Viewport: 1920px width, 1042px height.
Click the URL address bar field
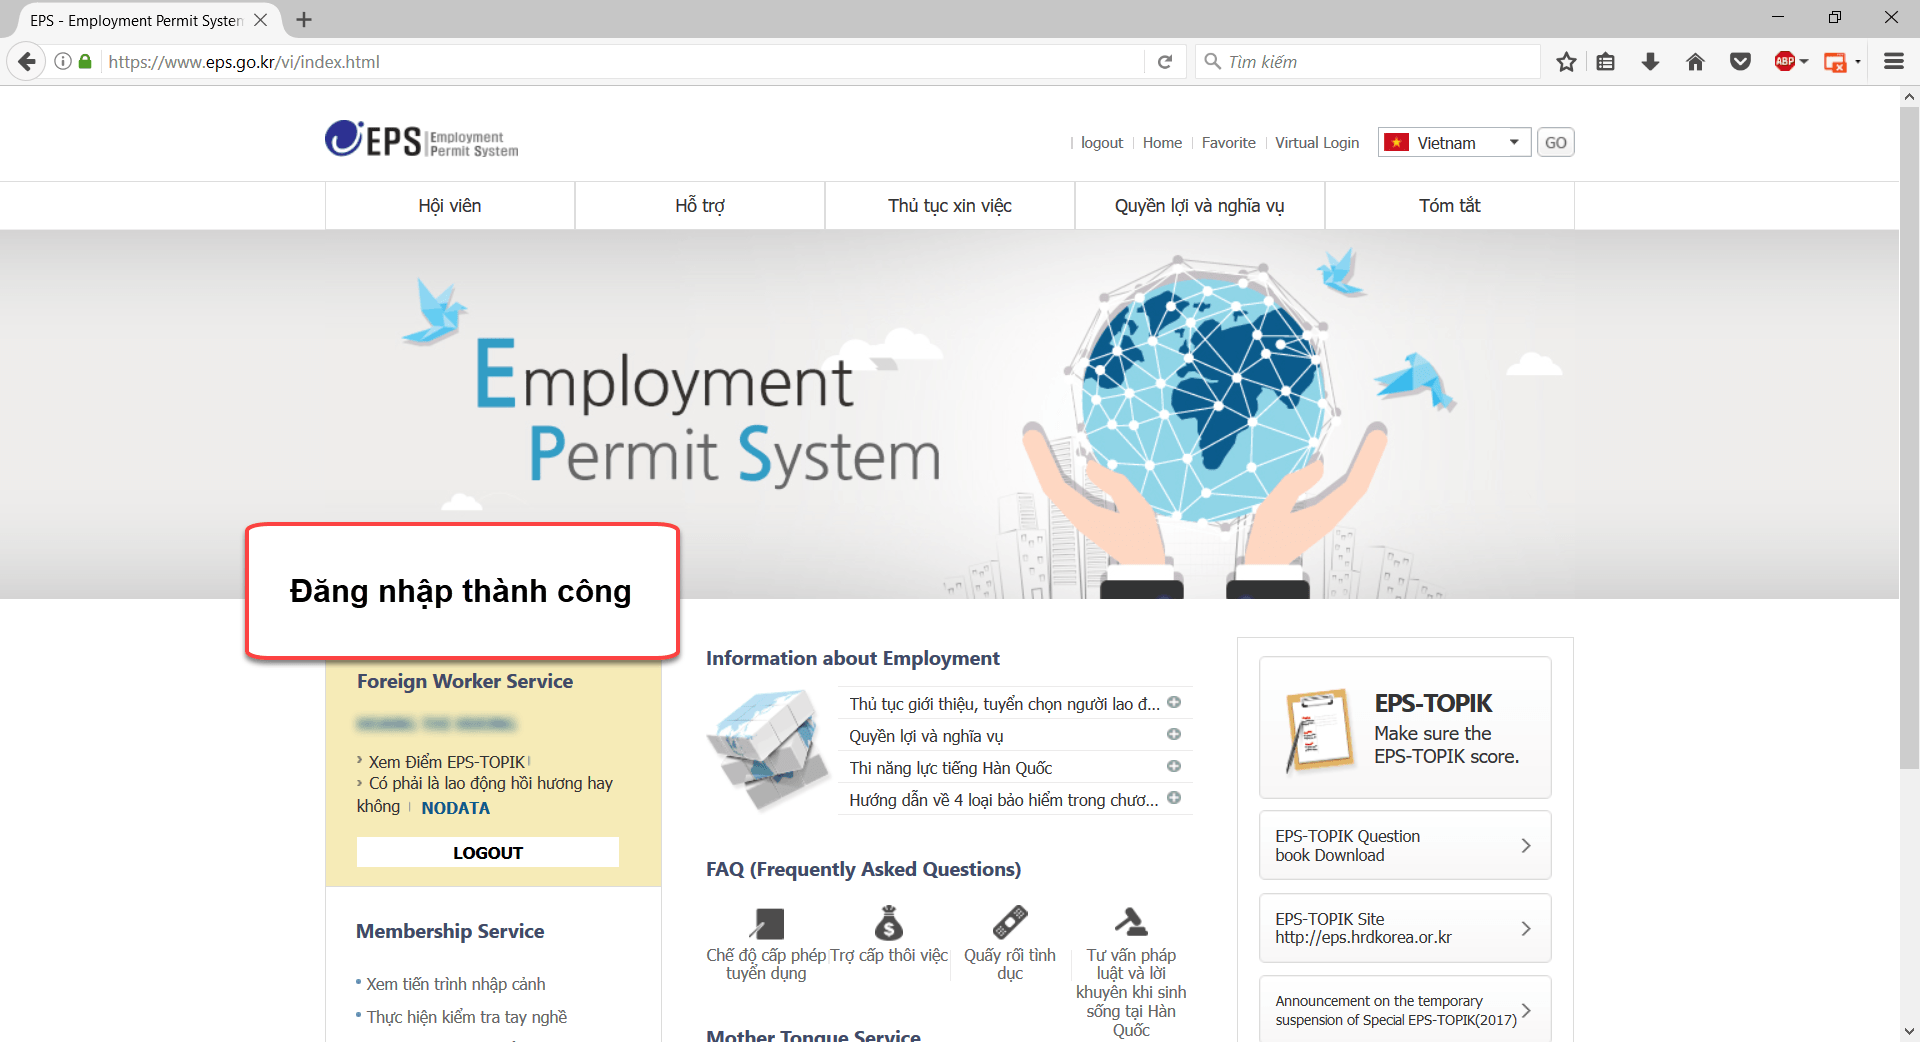[x=620, y=62]
